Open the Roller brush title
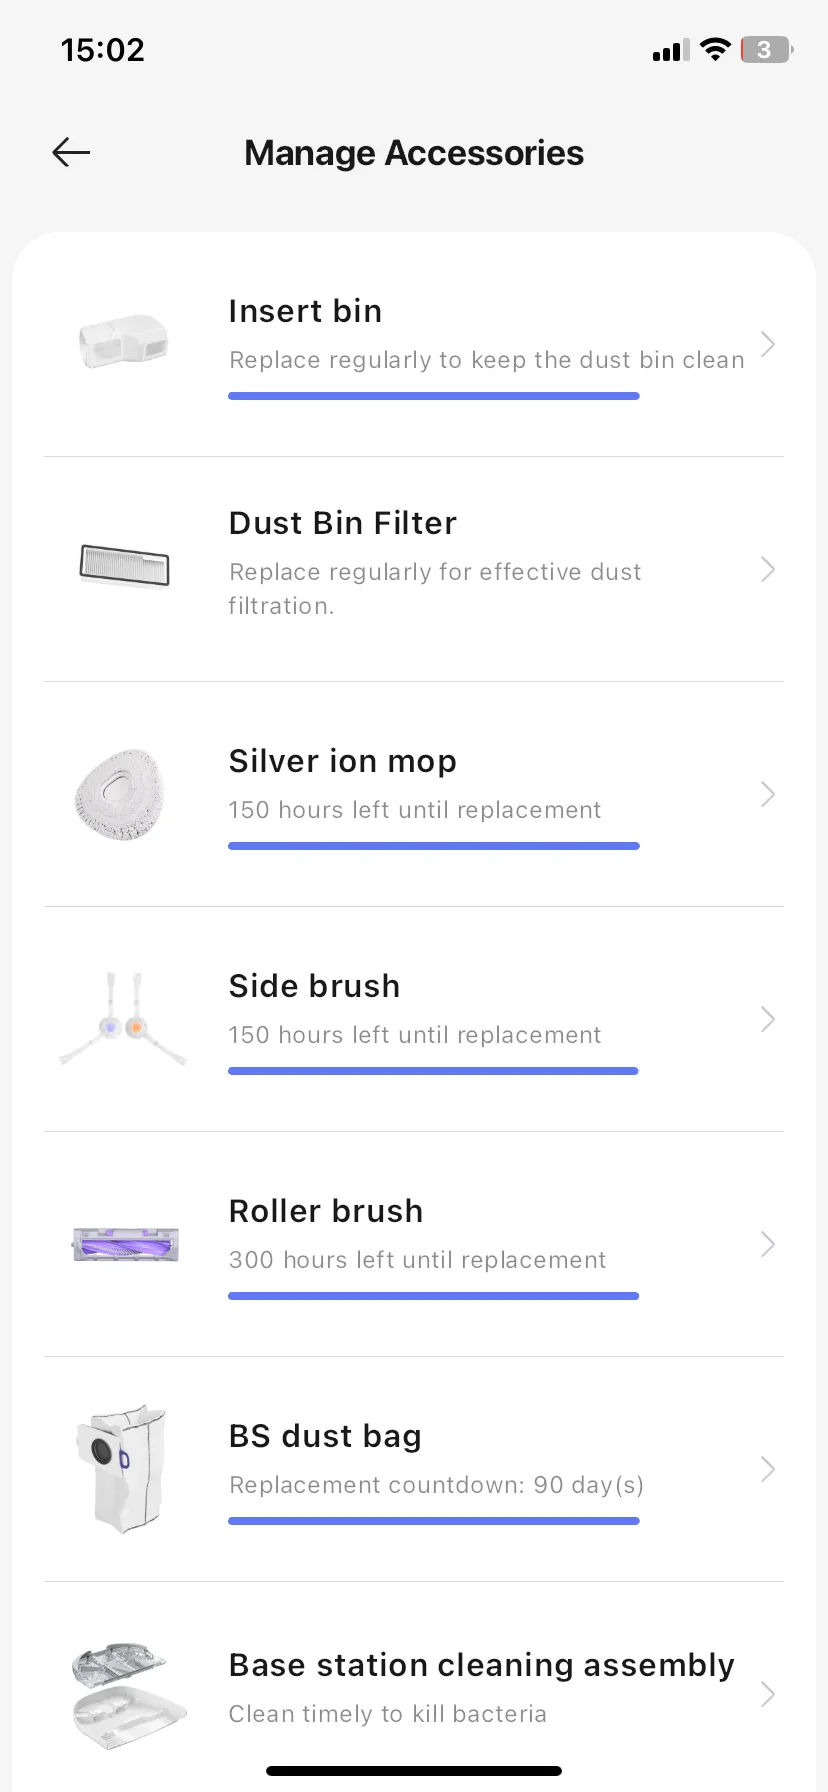The width and height of the screenshot is (828, 1792). tap(326, 1211)
